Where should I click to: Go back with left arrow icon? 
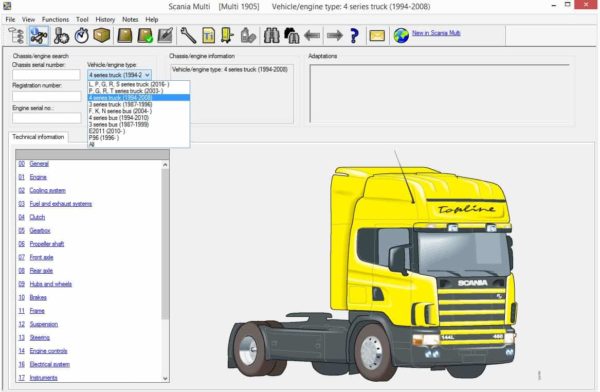[312, 36]
